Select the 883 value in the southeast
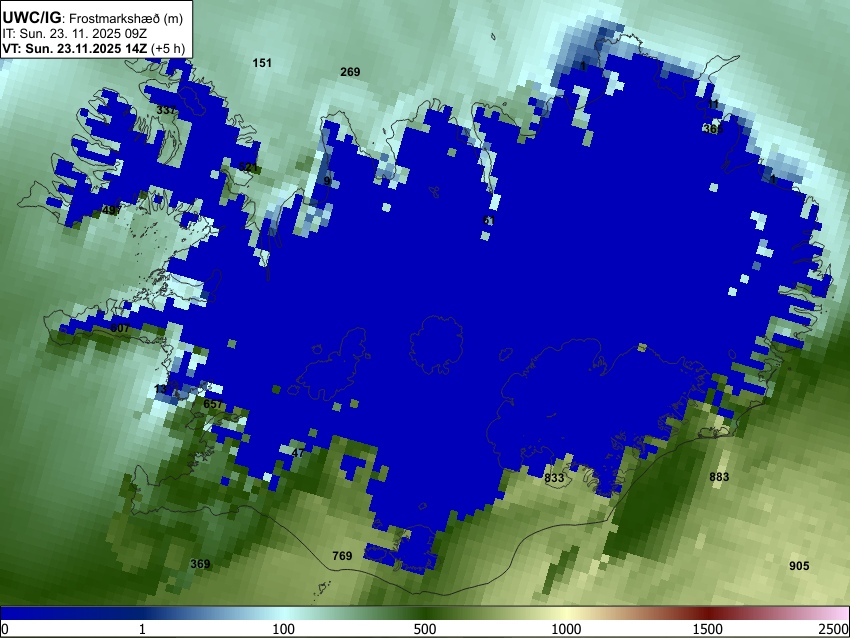The image size is (850, 638). [x=719, y=476]
